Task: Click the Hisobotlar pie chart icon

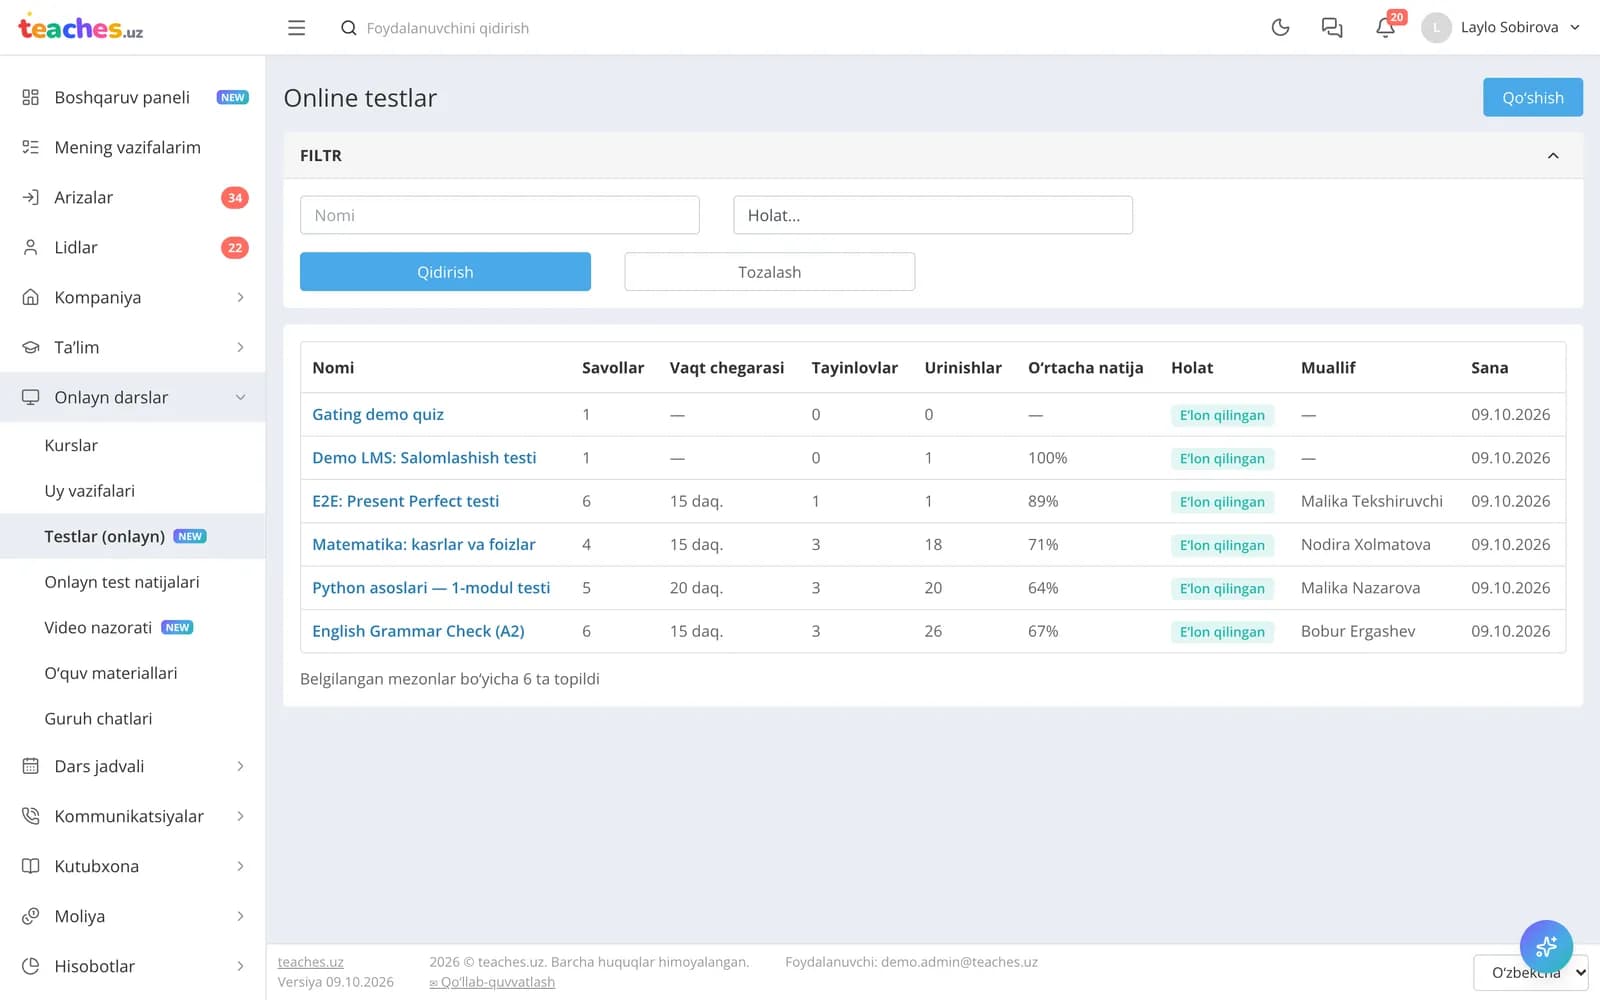Action: [31, 966]
